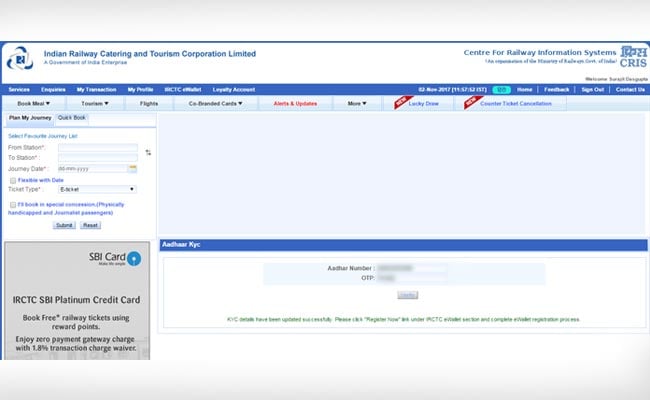Click the Submit button
Viewport: 650px width, 400px height.
coord(64,225)
